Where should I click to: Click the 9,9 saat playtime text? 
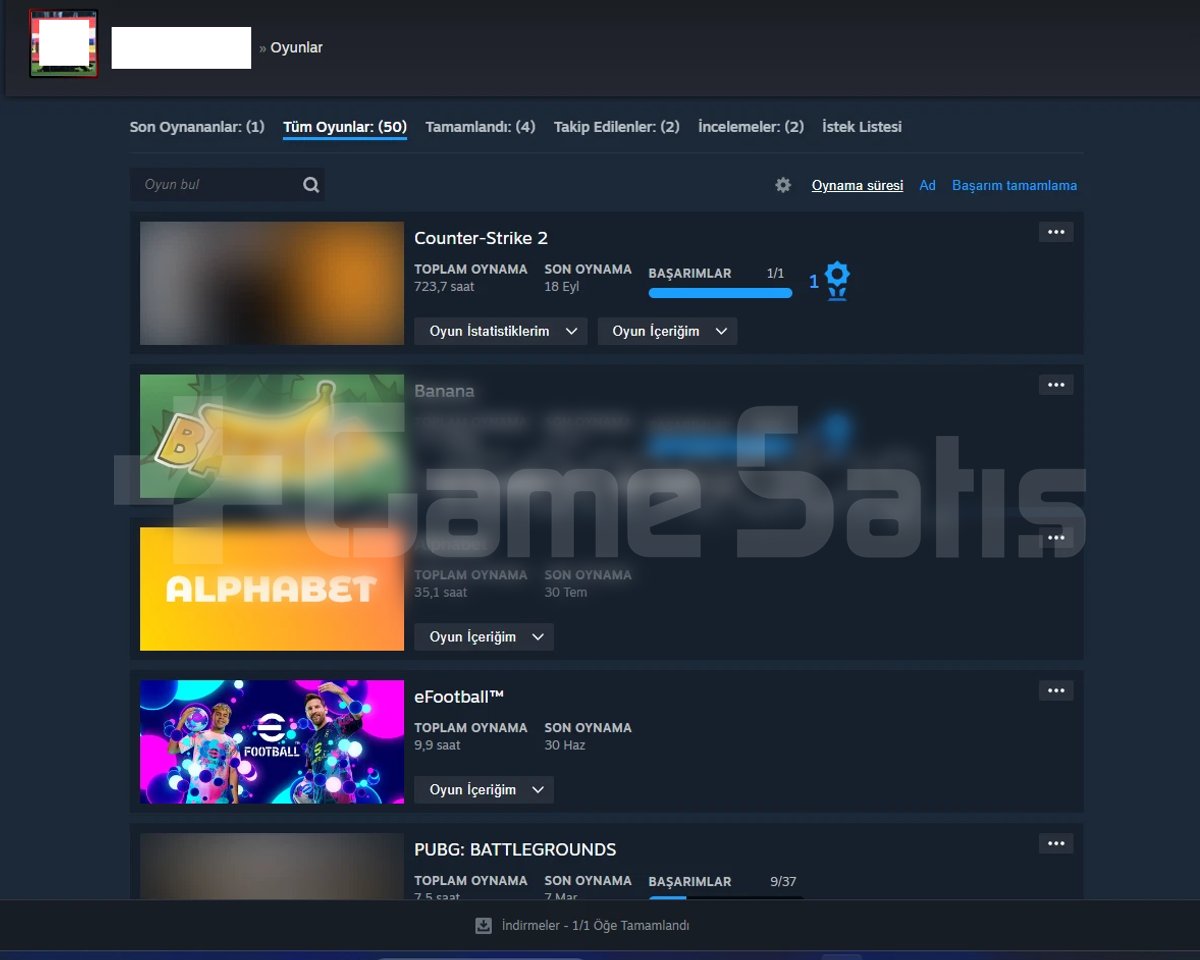(x=438, y=745)
